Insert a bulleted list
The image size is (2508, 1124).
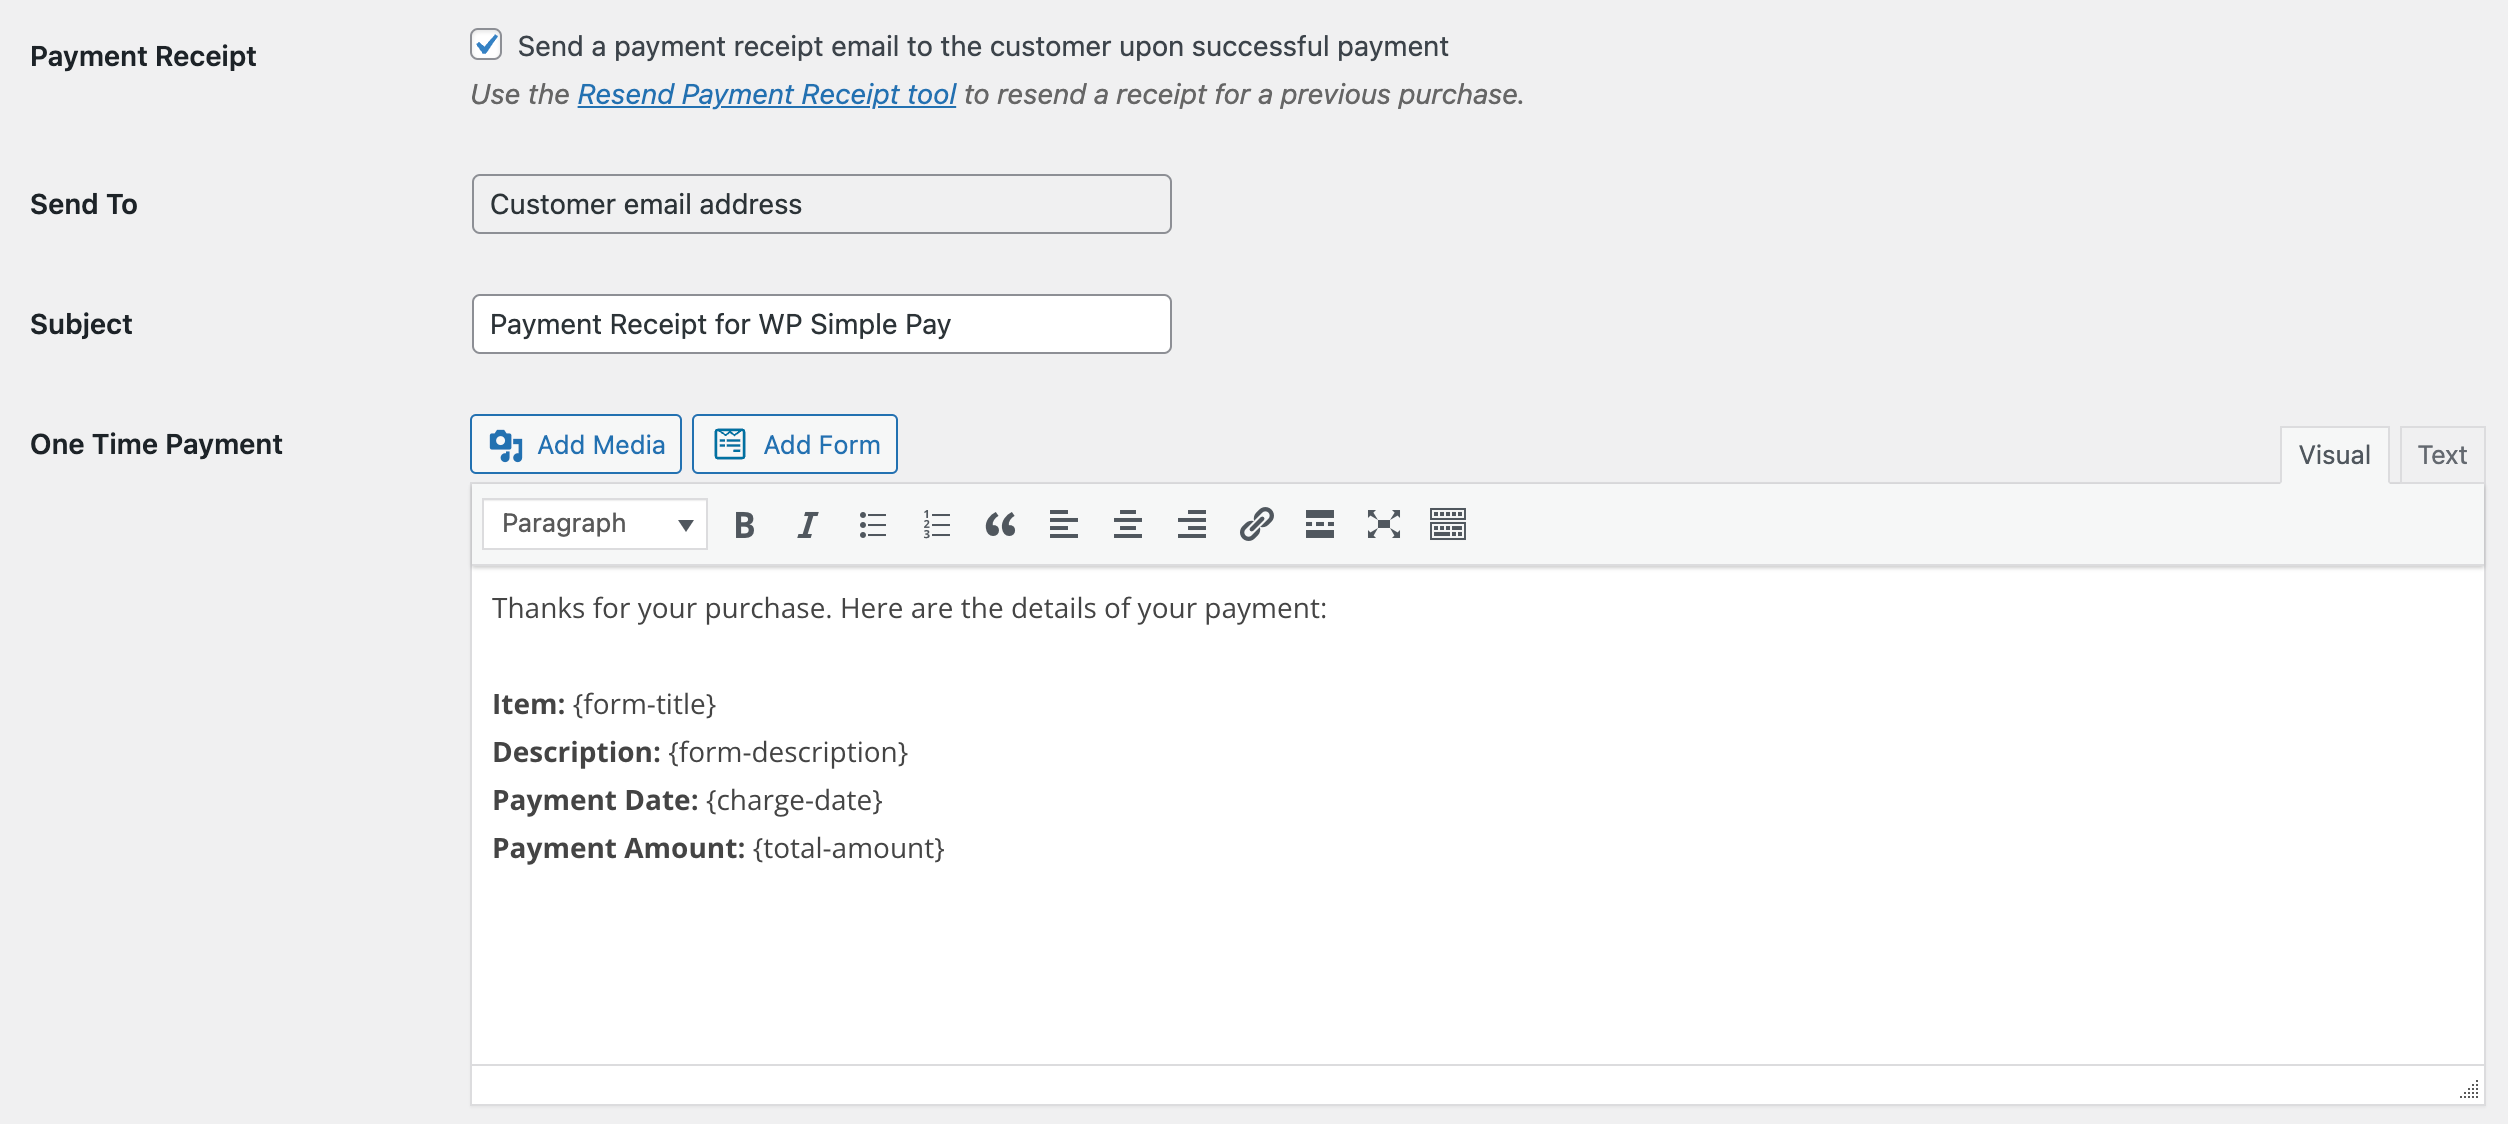(x=872, y=524)
